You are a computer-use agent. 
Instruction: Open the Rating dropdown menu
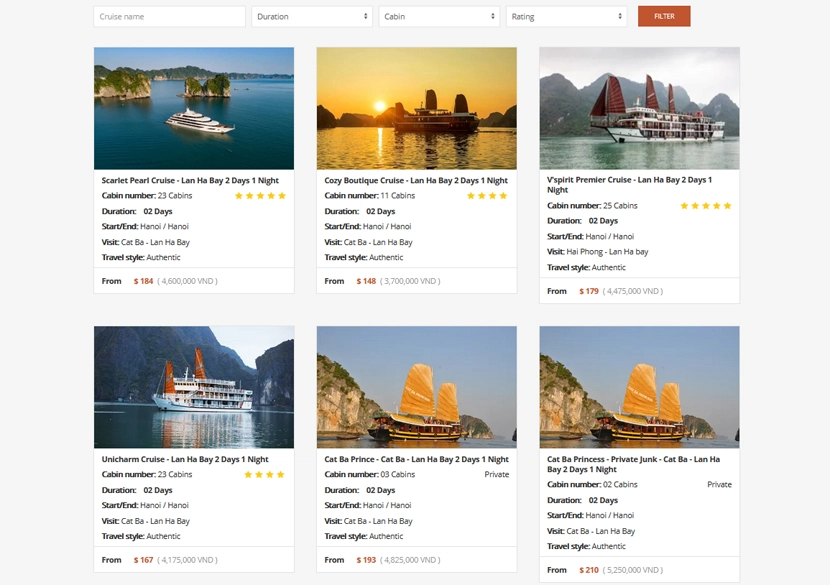(566, 17)
